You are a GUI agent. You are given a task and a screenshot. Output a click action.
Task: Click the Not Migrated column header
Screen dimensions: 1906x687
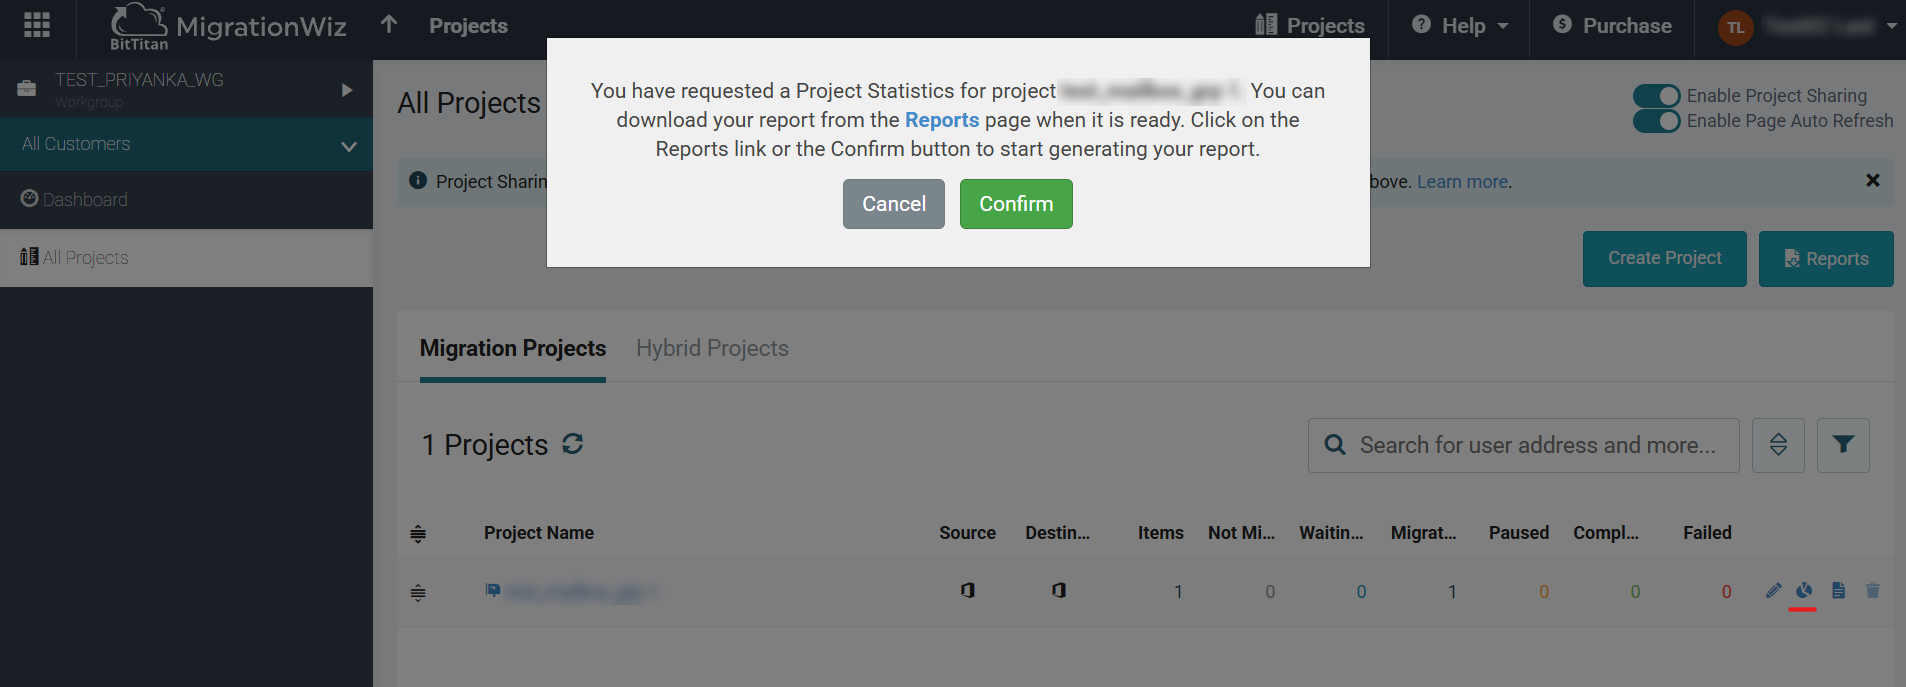tap(1241, 533)
